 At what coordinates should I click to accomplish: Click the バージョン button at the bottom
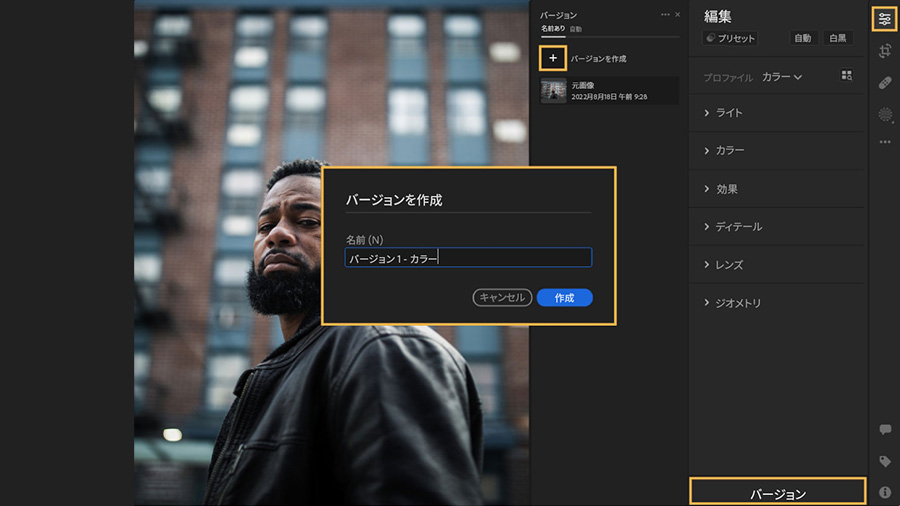point(778,493)
